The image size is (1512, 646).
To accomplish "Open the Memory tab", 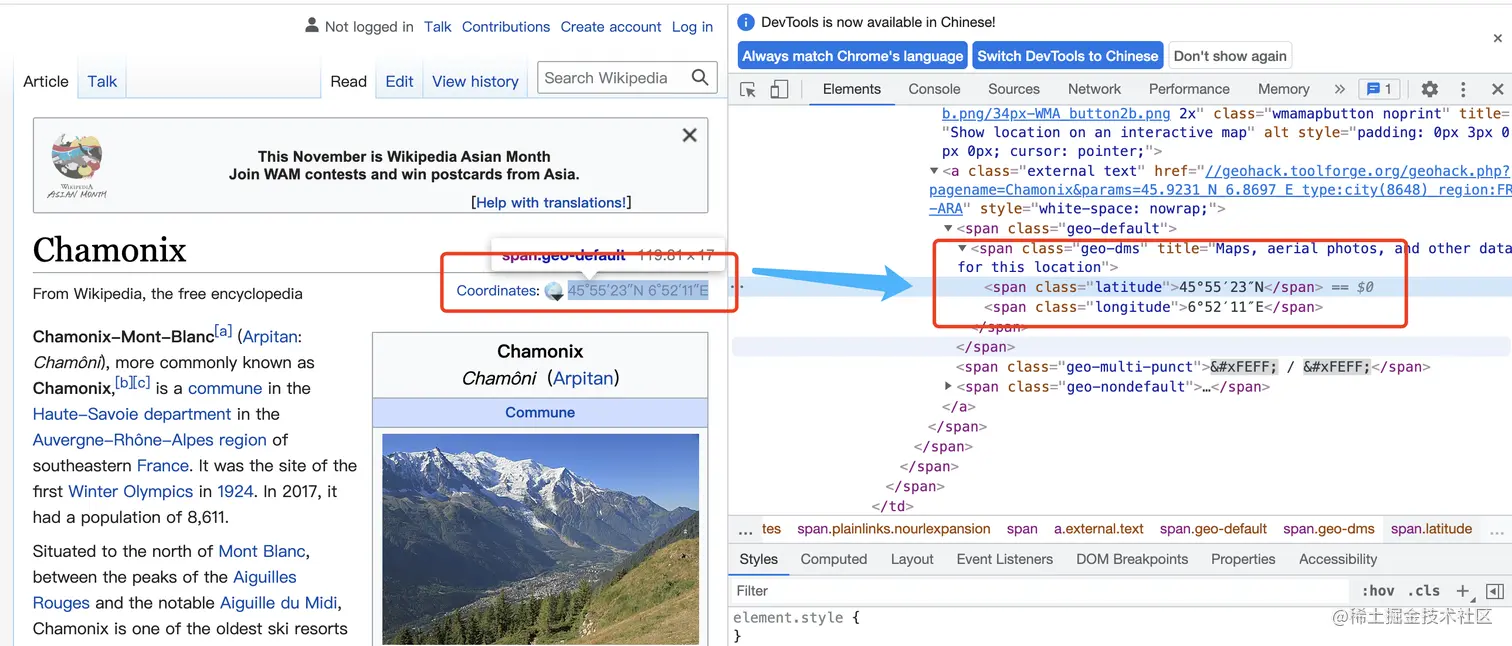I will click(1283, 89).
